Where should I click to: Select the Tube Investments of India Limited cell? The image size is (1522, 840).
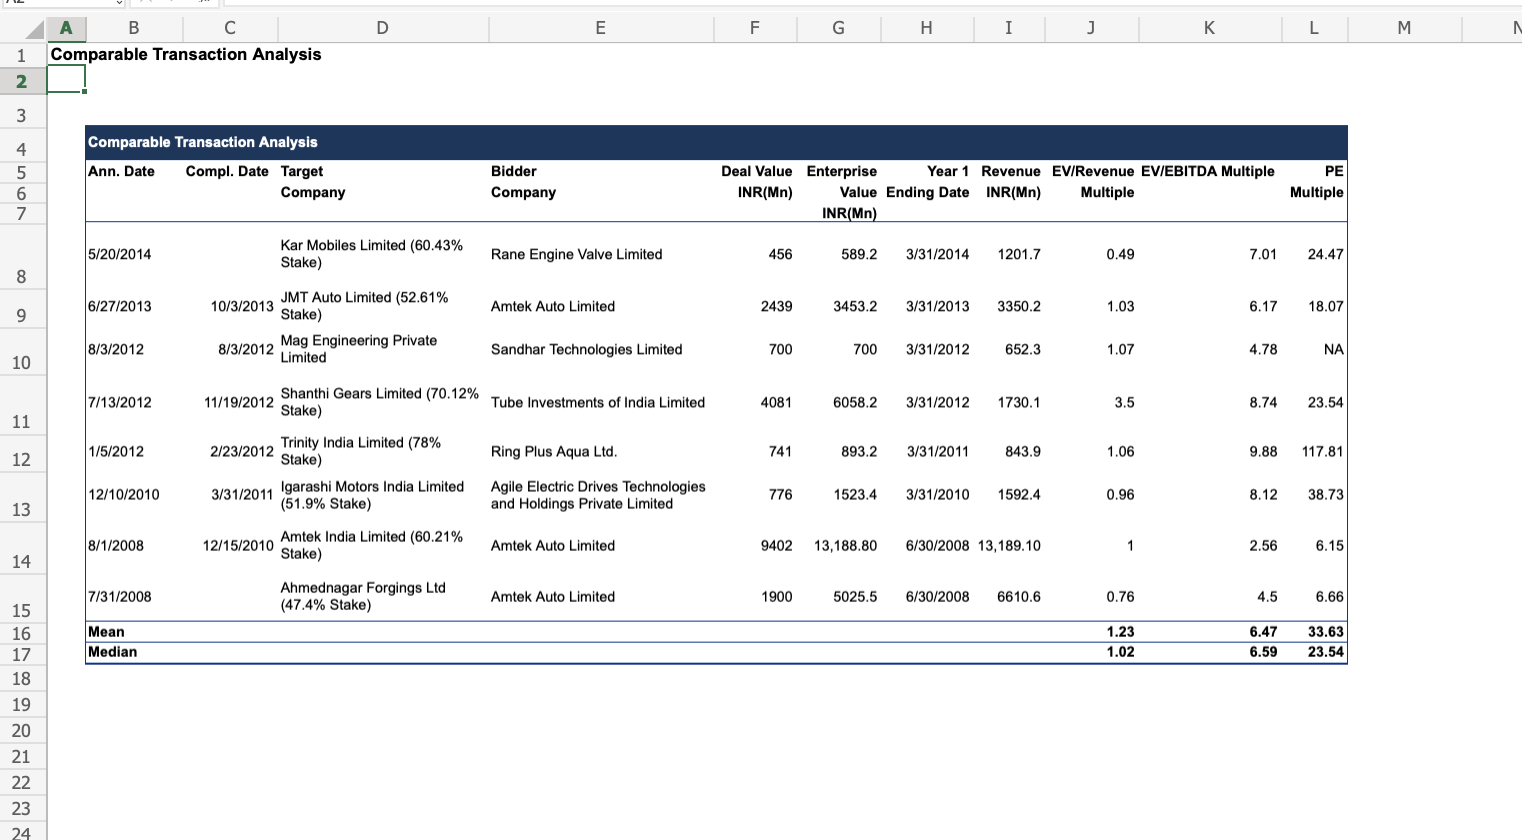tap(597, 403)
